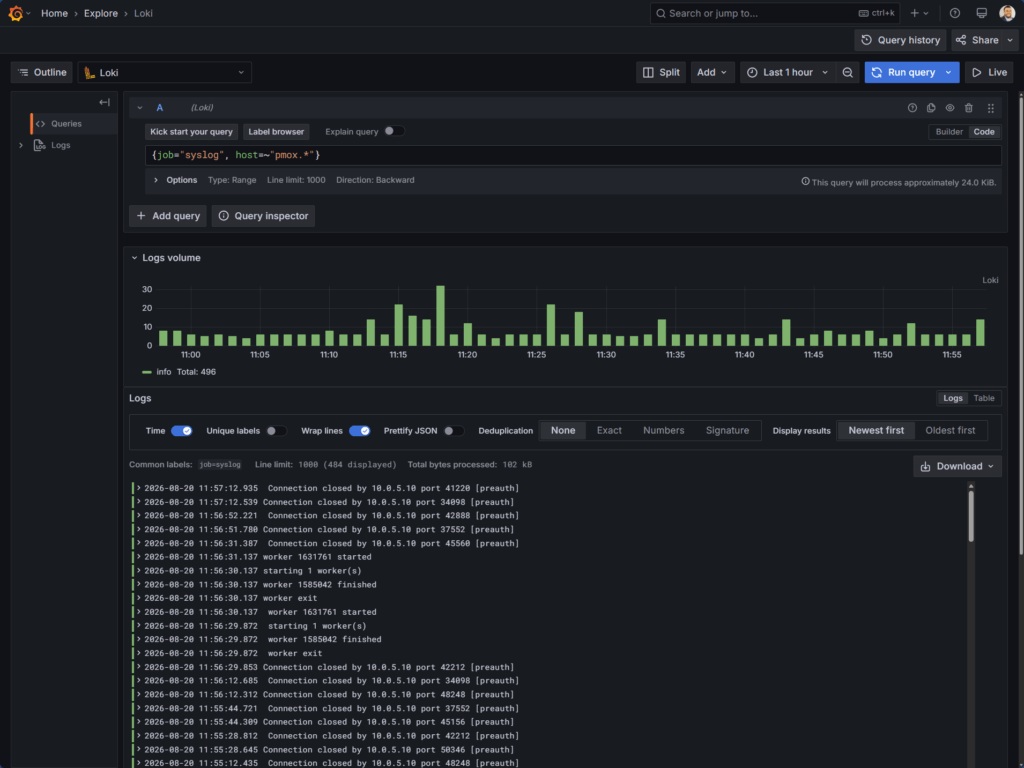The width and height of the screenshot is (1024, 768).
Task: Click the zoom out time range icon
Action: [x=847, y=72]
